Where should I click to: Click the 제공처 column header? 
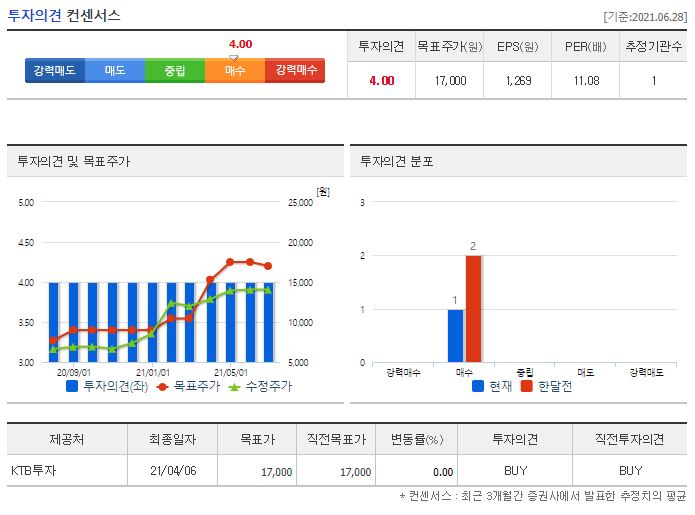coord(67,439)
